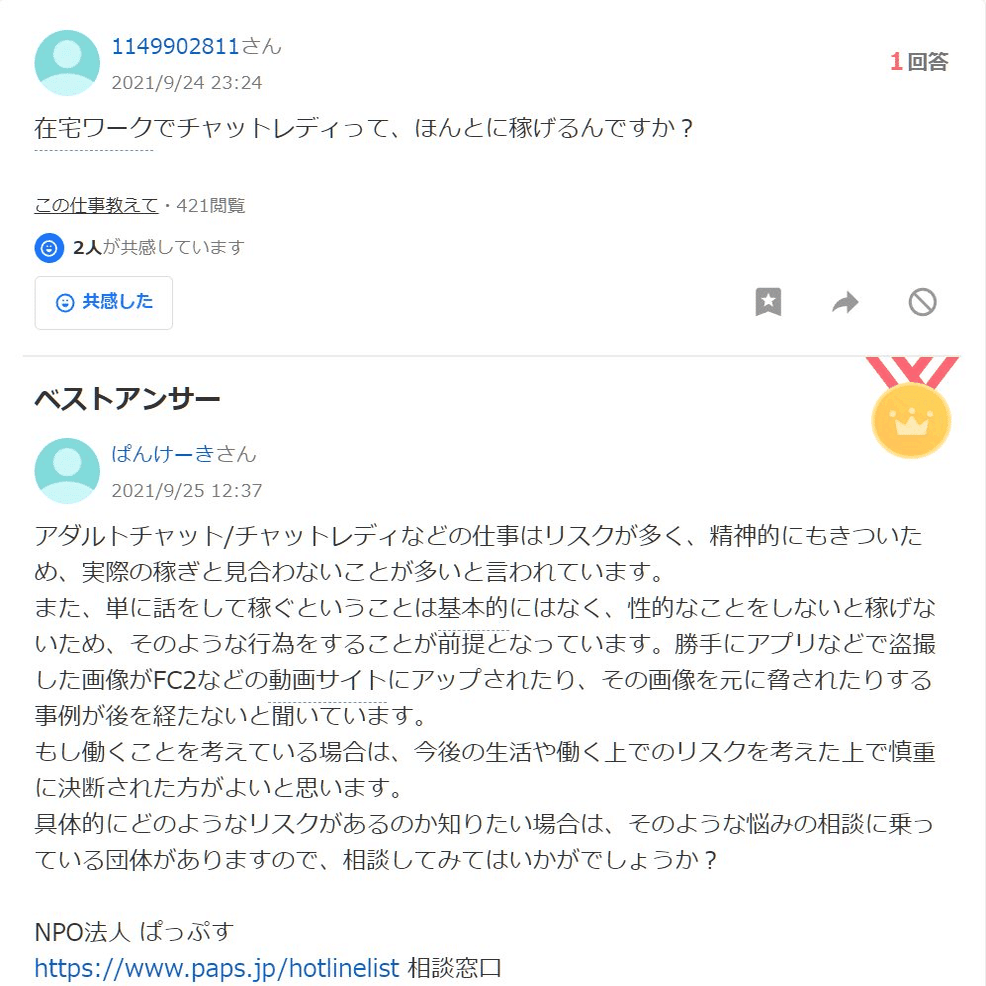986x986 pixels.
Task: Open ぱんけーき's profile avatar
Action: (67, 470)
